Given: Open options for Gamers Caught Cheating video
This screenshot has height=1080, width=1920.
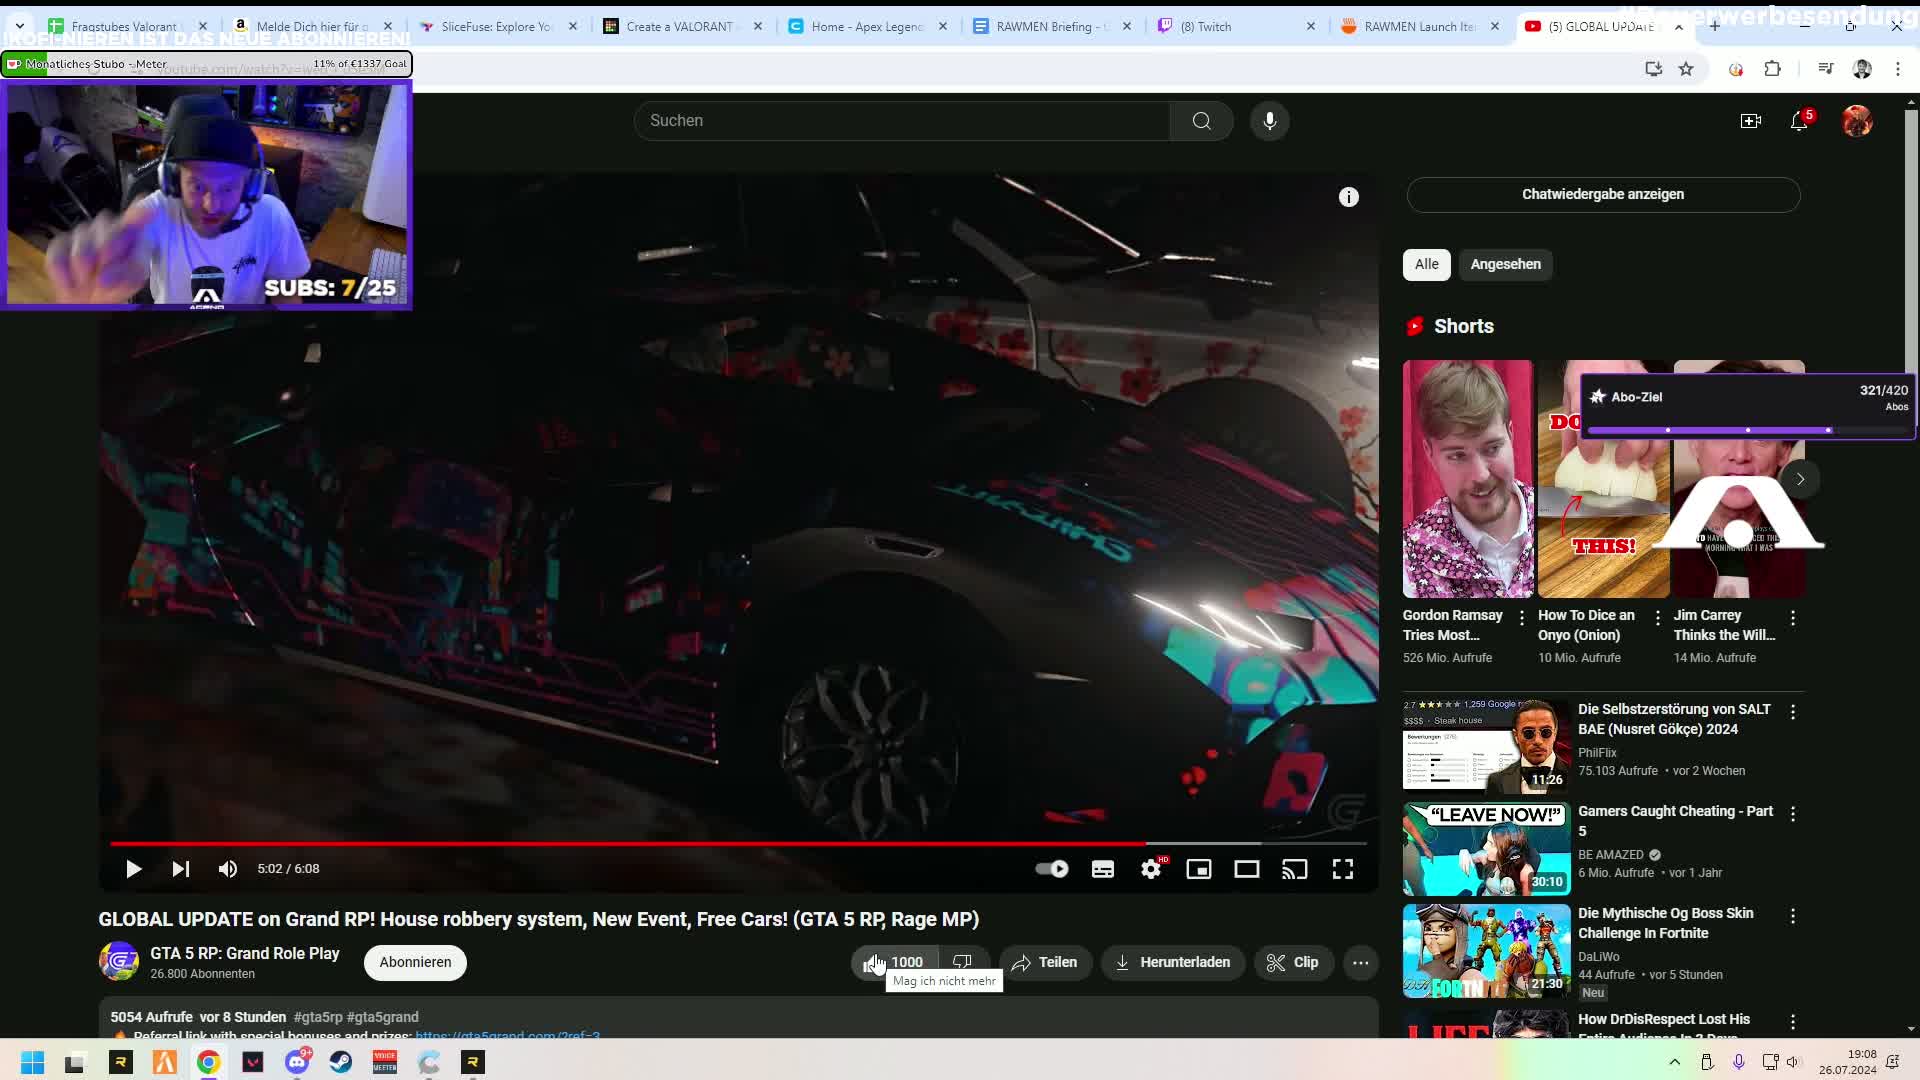Looking at the screenshot, I should coord(1793,814).
